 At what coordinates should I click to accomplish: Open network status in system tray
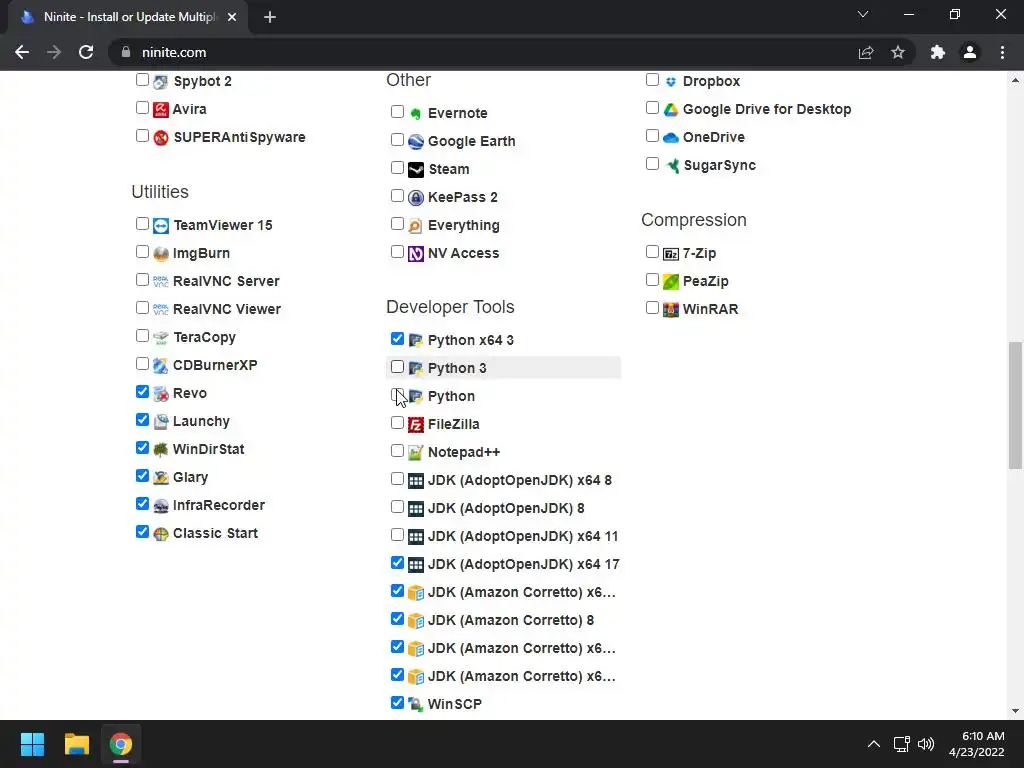click(x=902, y=744)
